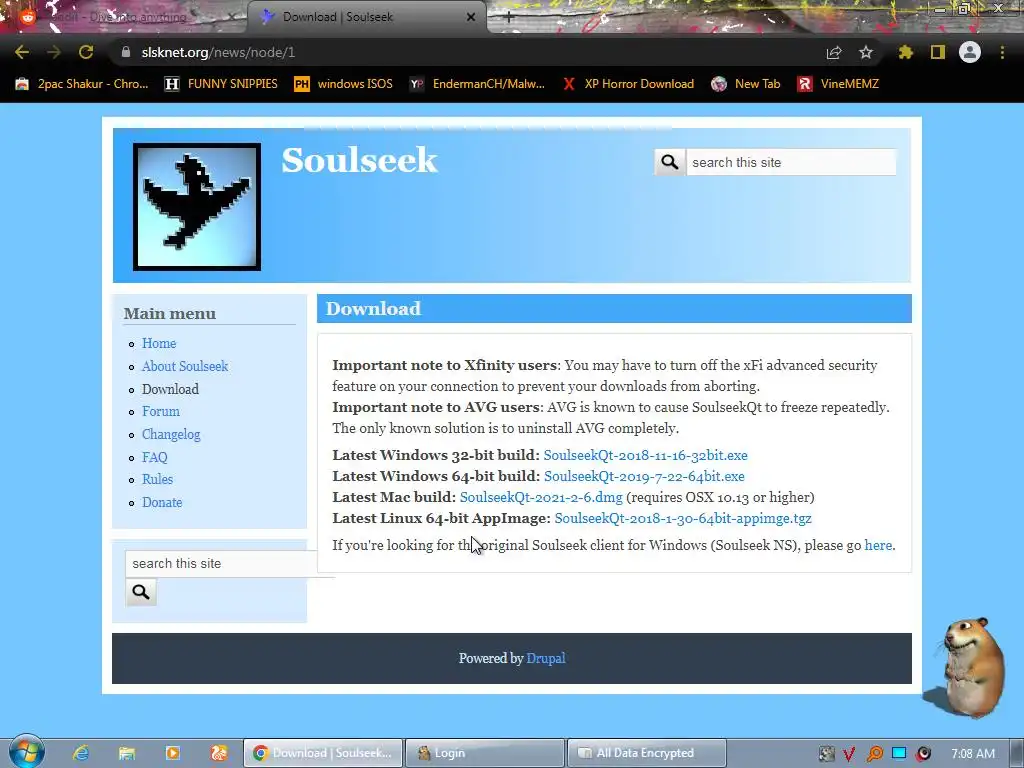This screenshot has width=1024, height=768.
Task: Open the media player taskbar icon
Action: pyautogui.click(x=173, y=753)
